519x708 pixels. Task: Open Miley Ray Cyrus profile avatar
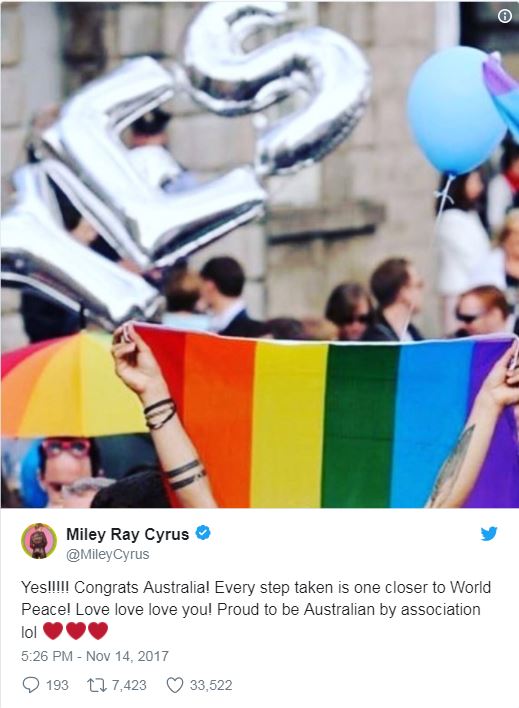39,541
